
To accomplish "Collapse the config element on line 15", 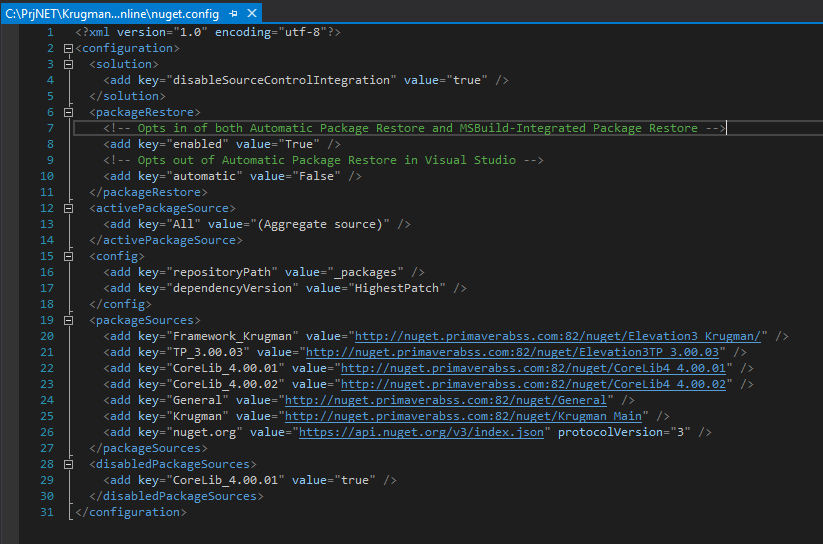I will click(68, 257).
